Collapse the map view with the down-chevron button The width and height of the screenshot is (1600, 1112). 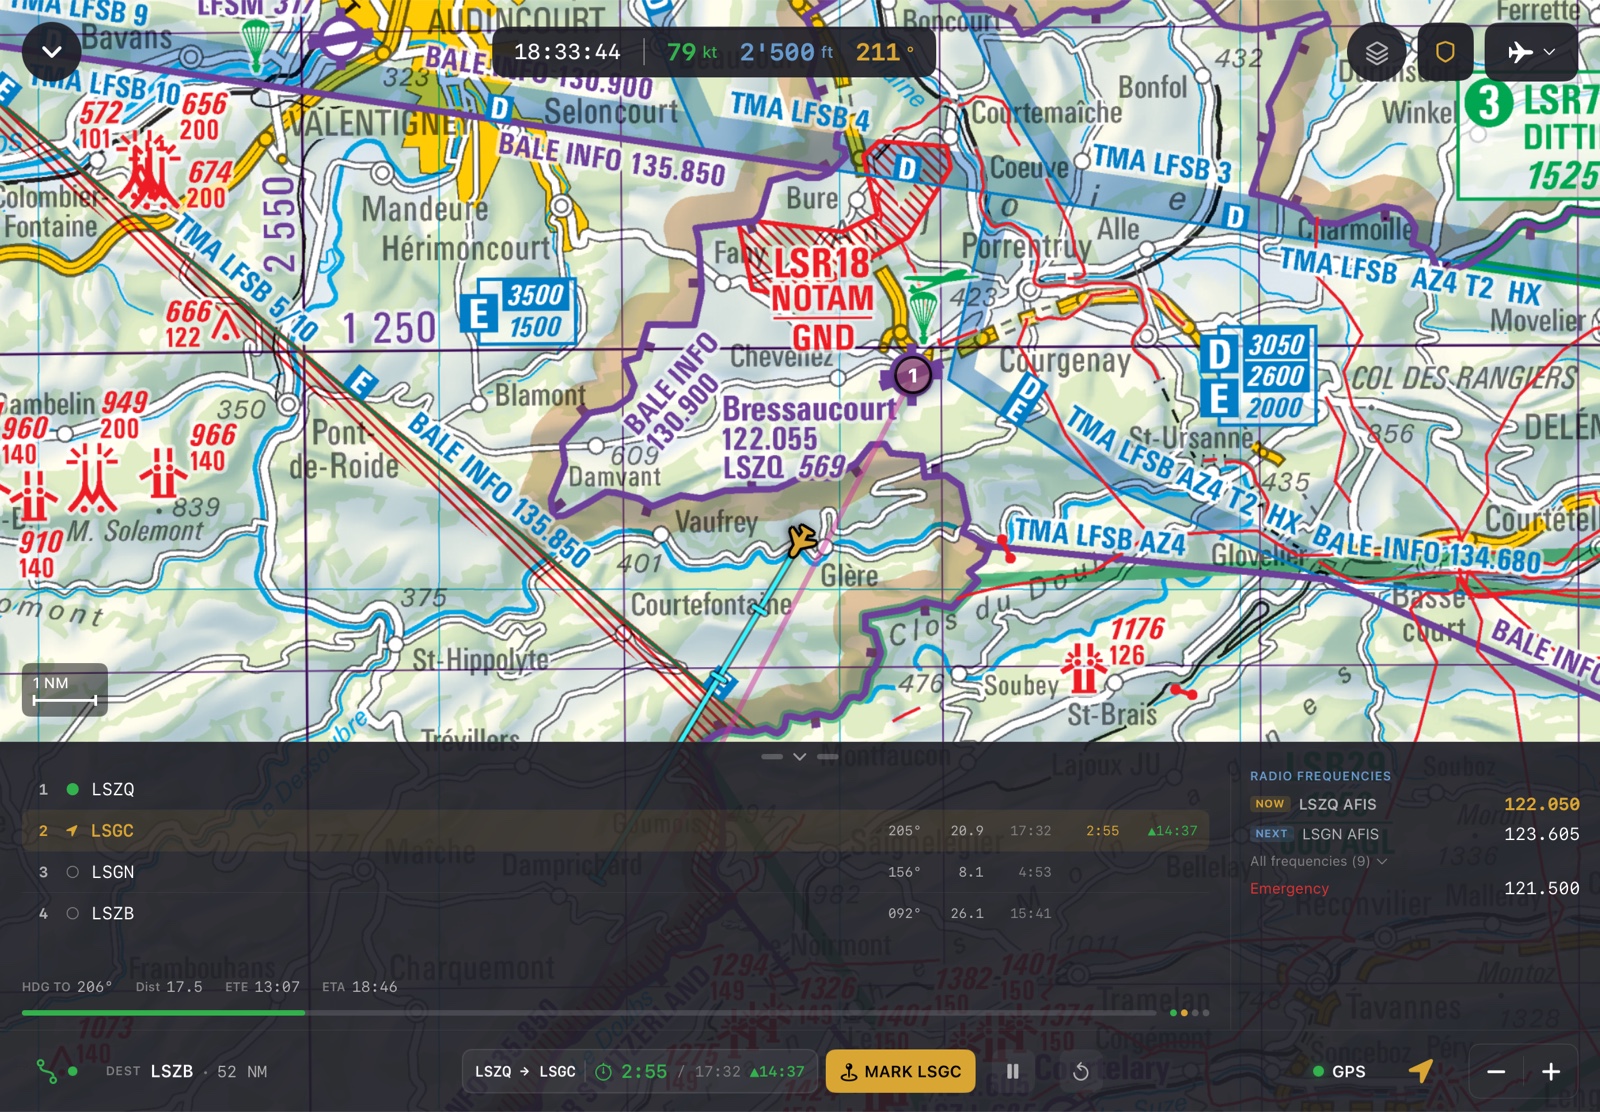tap(52, 52)
